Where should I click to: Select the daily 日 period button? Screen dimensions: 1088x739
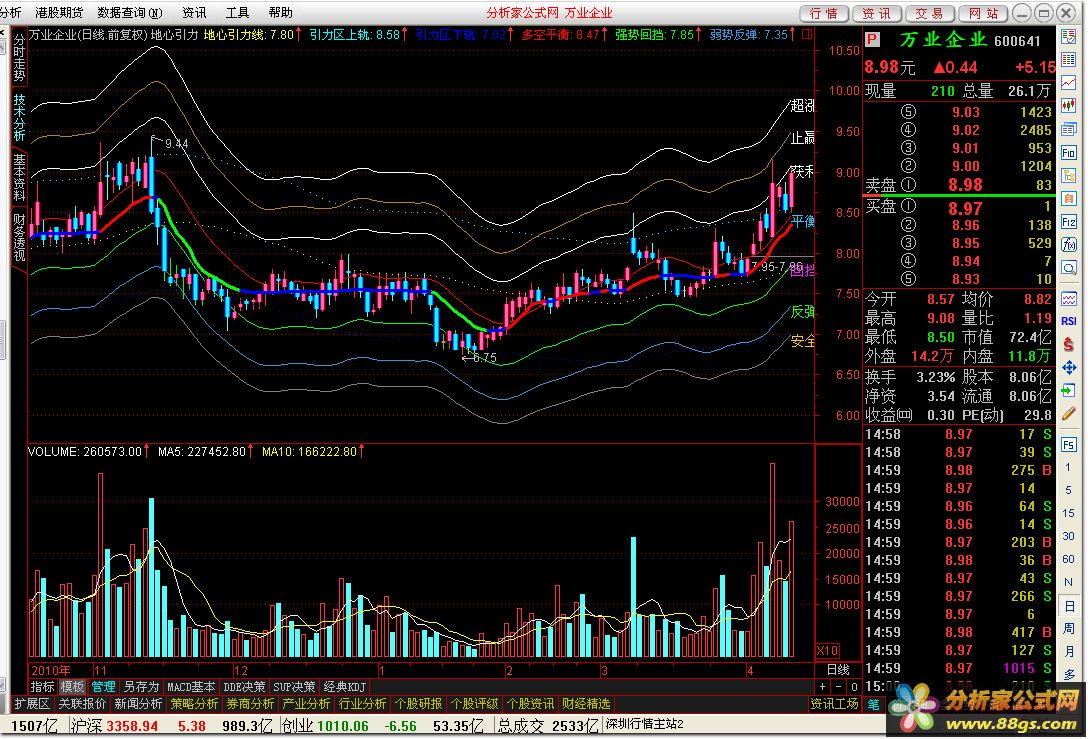pos(1069,606)
